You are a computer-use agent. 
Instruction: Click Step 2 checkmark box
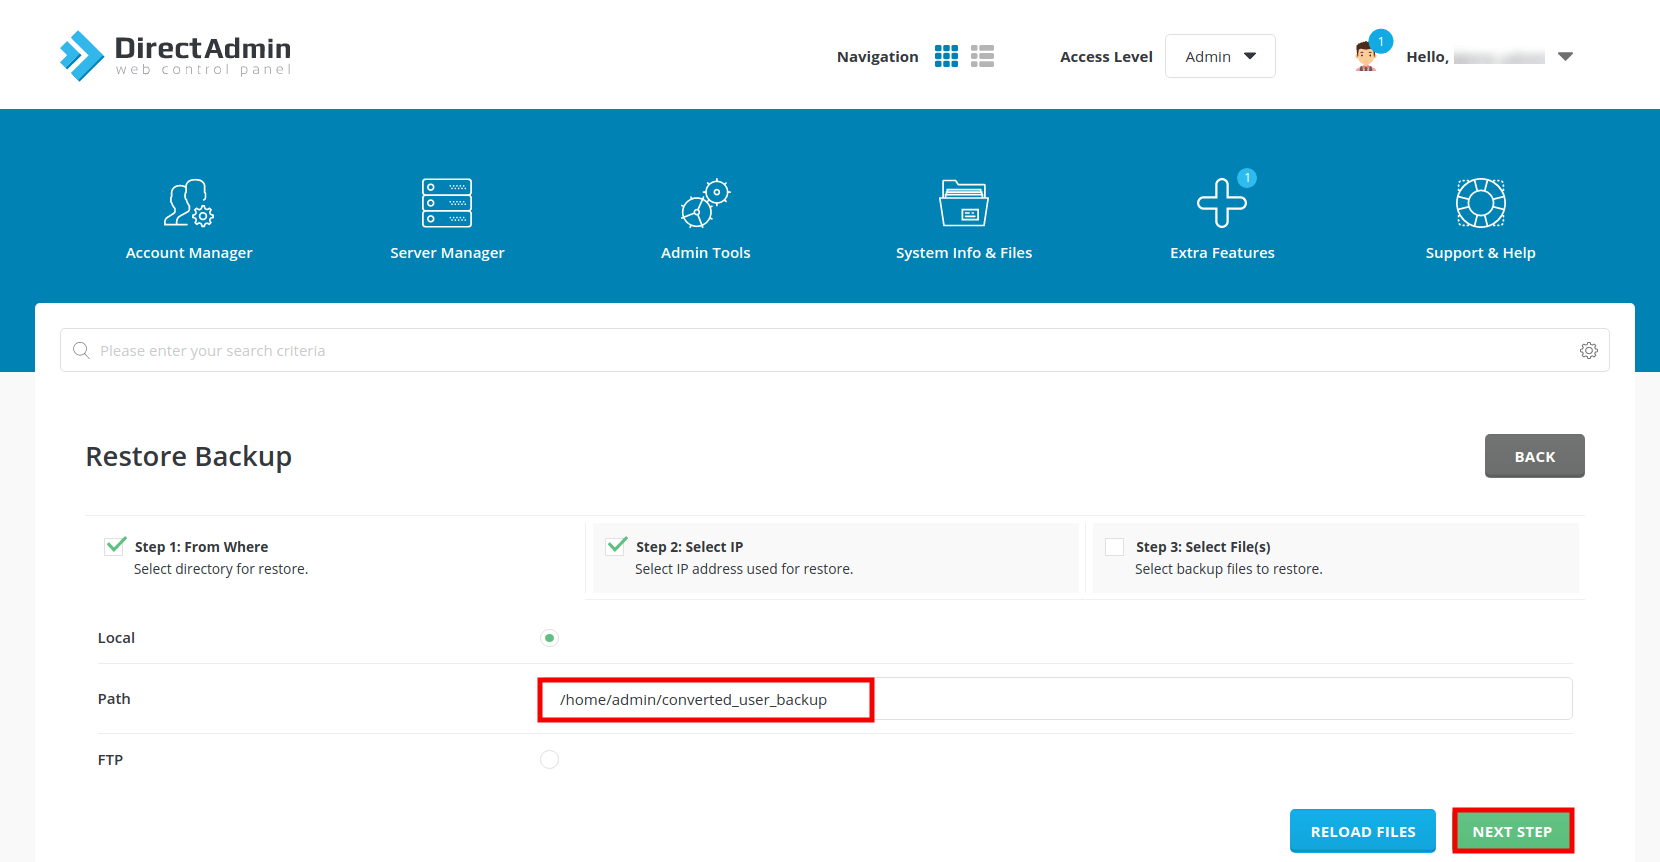click(x=616, y=545)
